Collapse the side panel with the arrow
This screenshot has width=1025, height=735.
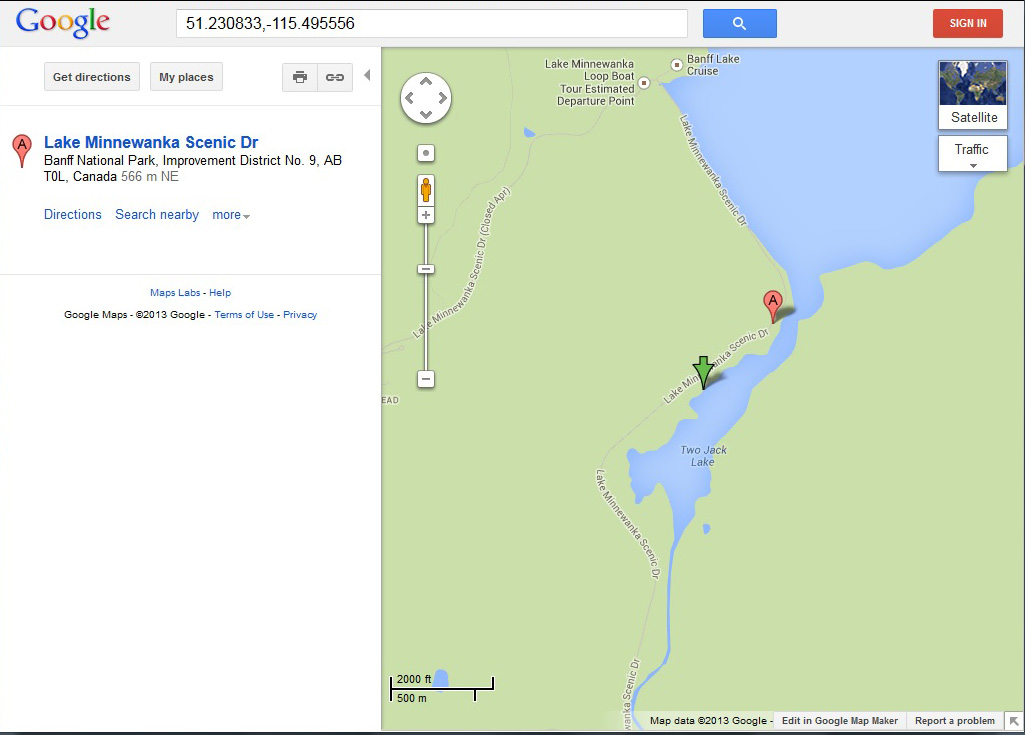(367, 75)
